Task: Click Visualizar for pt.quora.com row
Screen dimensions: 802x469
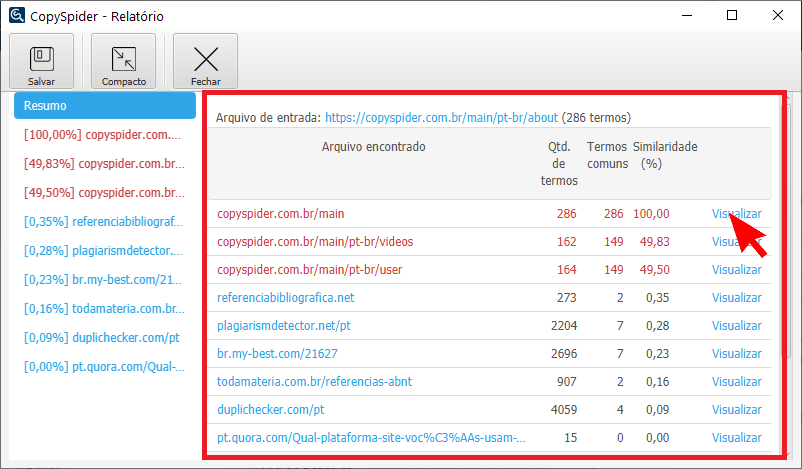Action: tap(737, 438)
